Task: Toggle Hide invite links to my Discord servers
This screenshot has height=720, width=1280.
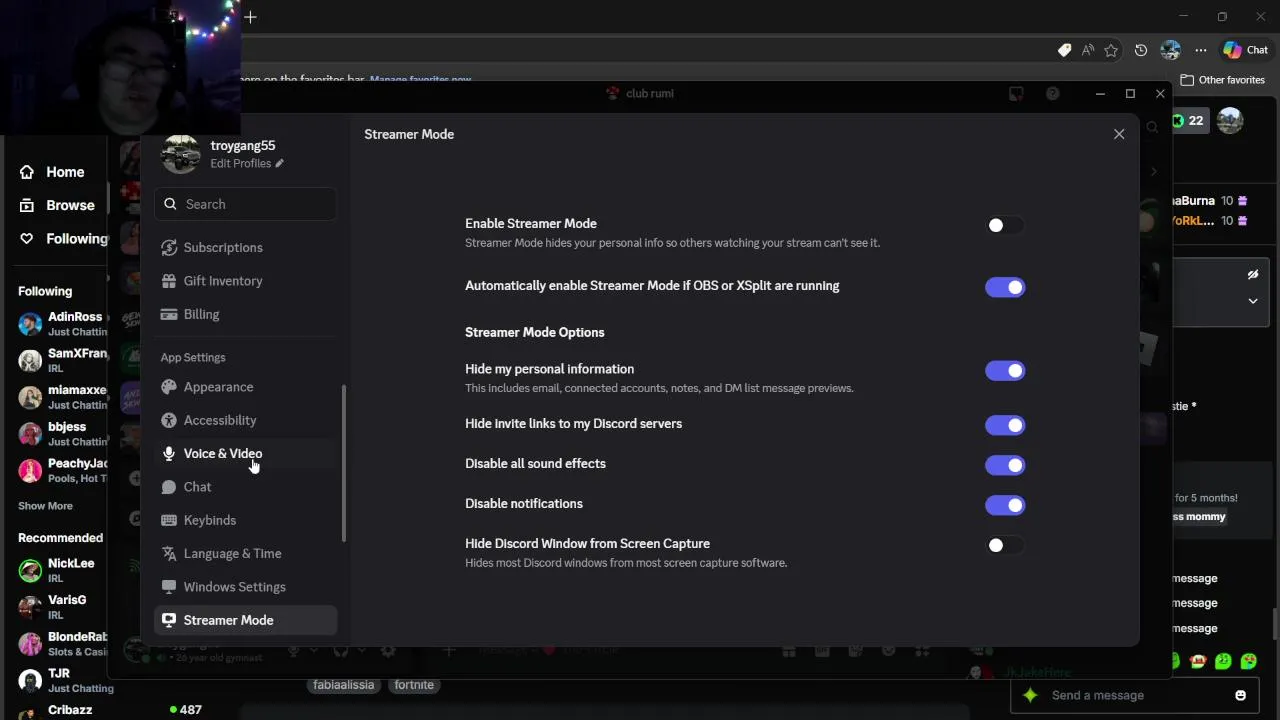Action: (1005, 425)
